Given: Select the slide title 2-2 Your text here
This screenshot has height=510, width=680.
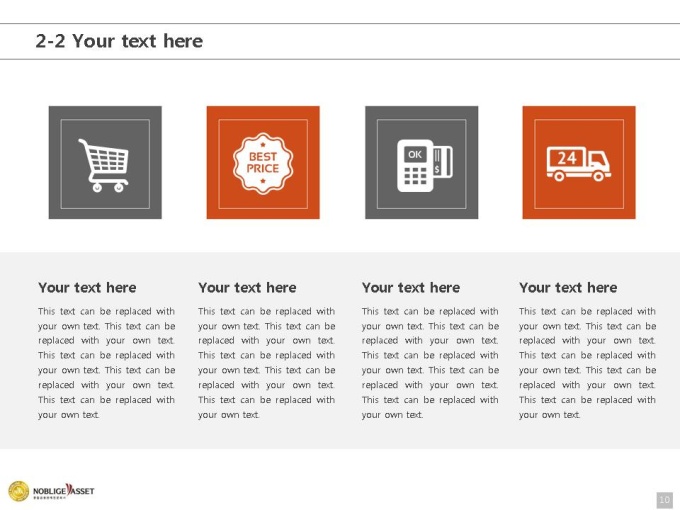Looking at the screenshot, I should coord(119,41).
